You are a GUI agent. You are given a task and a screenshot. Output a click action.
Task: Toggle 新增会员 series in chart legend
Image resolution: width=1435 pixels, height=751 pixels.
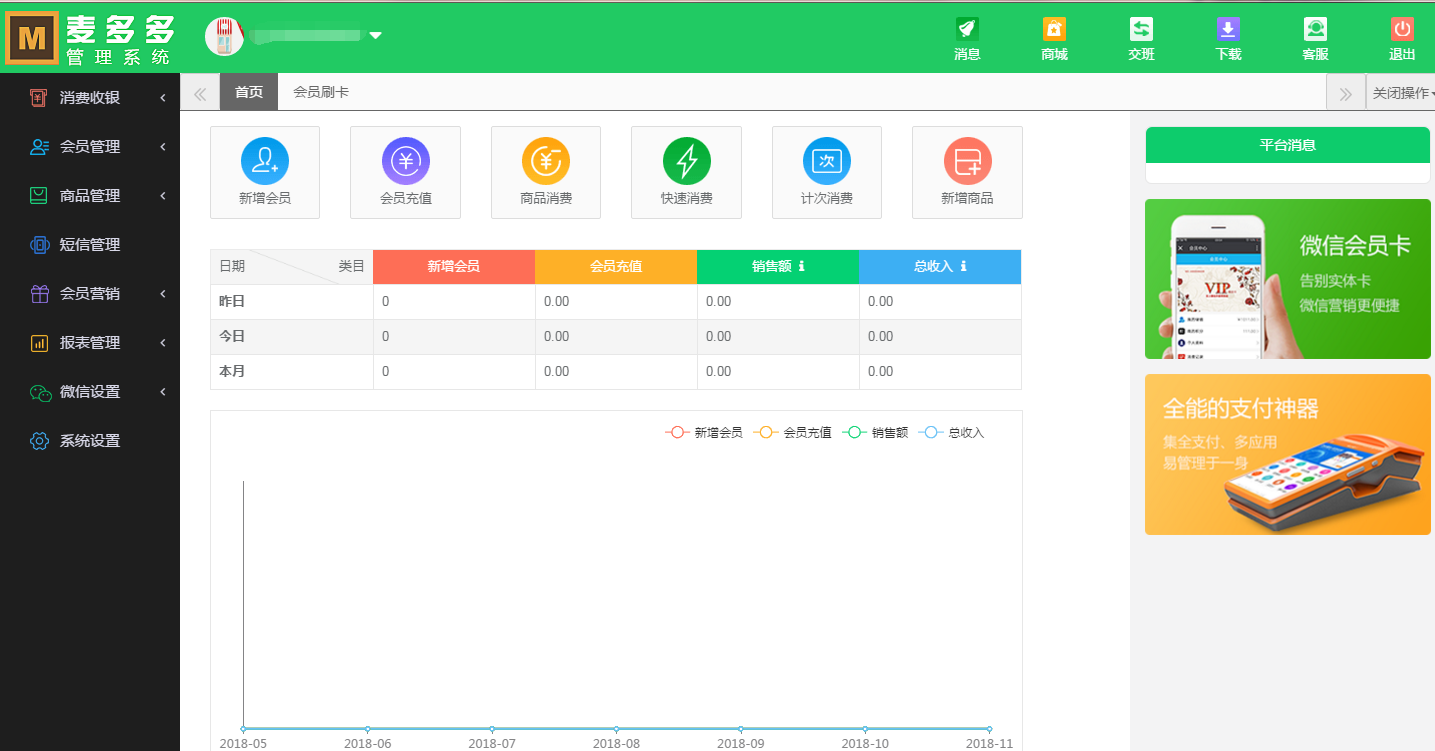tap(704, 433)
